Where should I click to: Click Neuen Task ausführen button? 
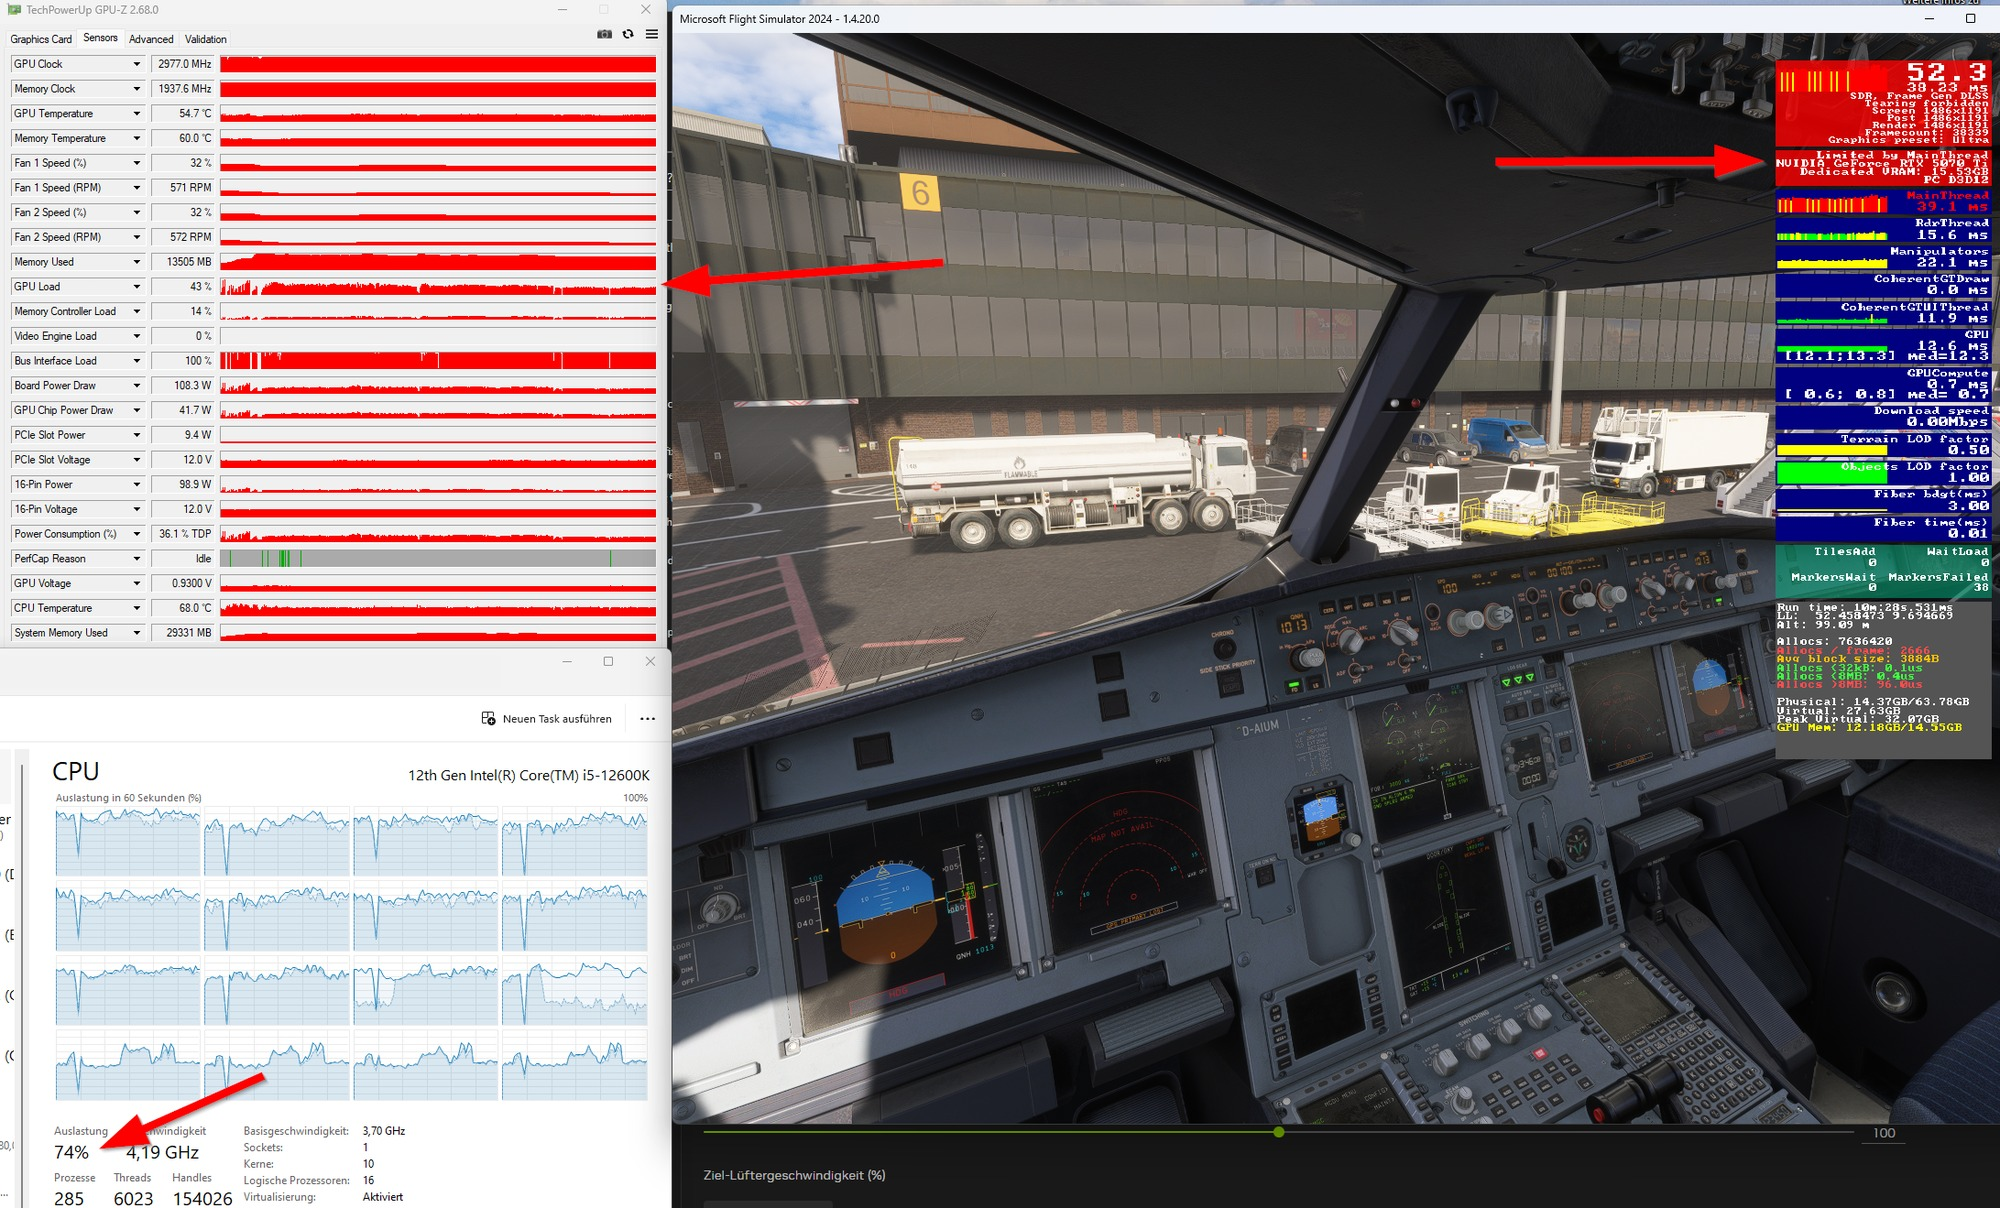point(546,719)
